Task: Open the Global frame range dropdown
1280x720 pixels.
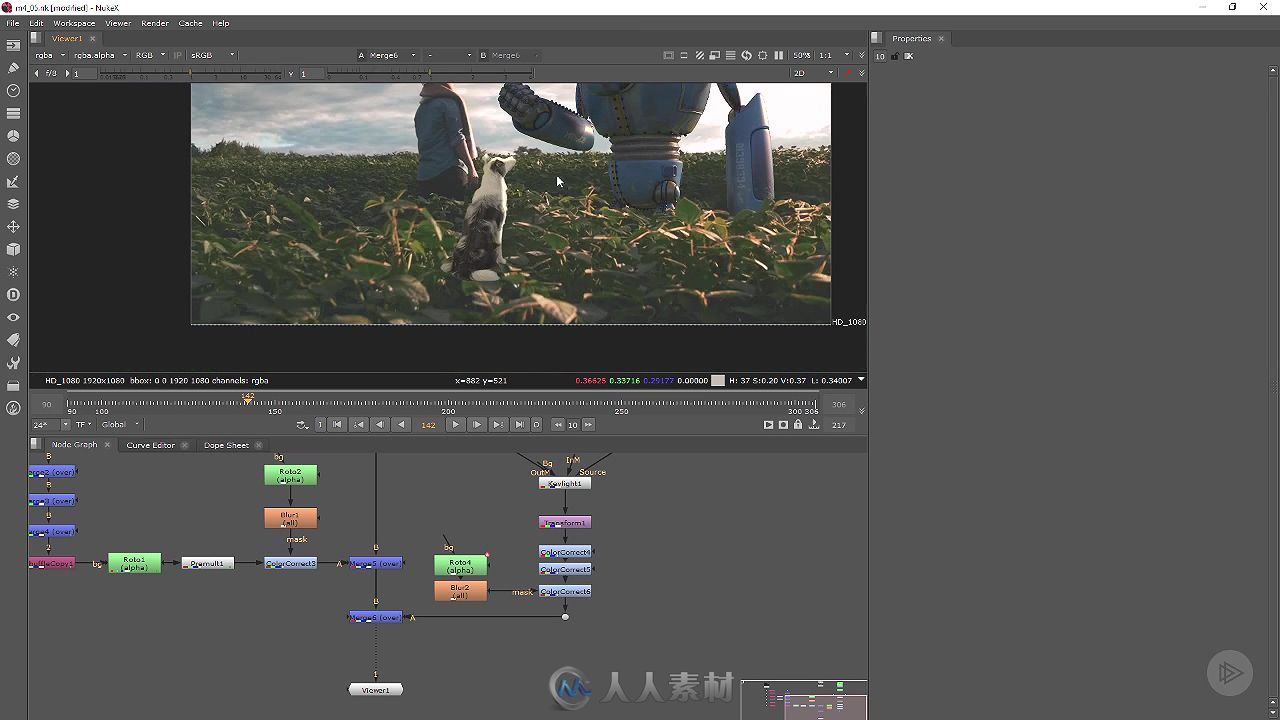Action: pyautogui.click(x=120, y=425)
